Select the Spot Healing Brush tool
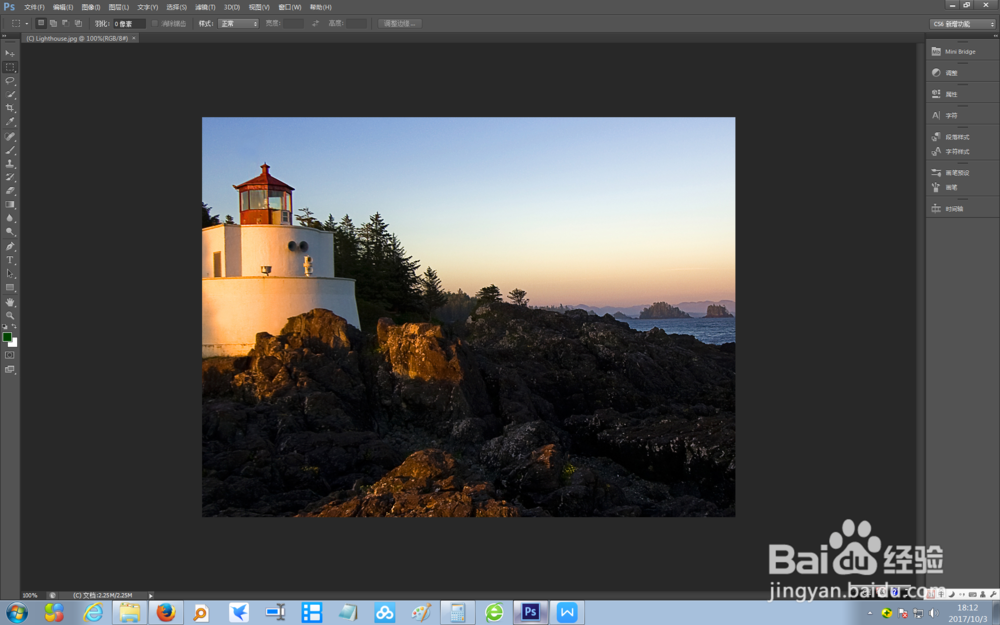The height and width of the screenshot is (625, 1000). click(x=10, y=136)
